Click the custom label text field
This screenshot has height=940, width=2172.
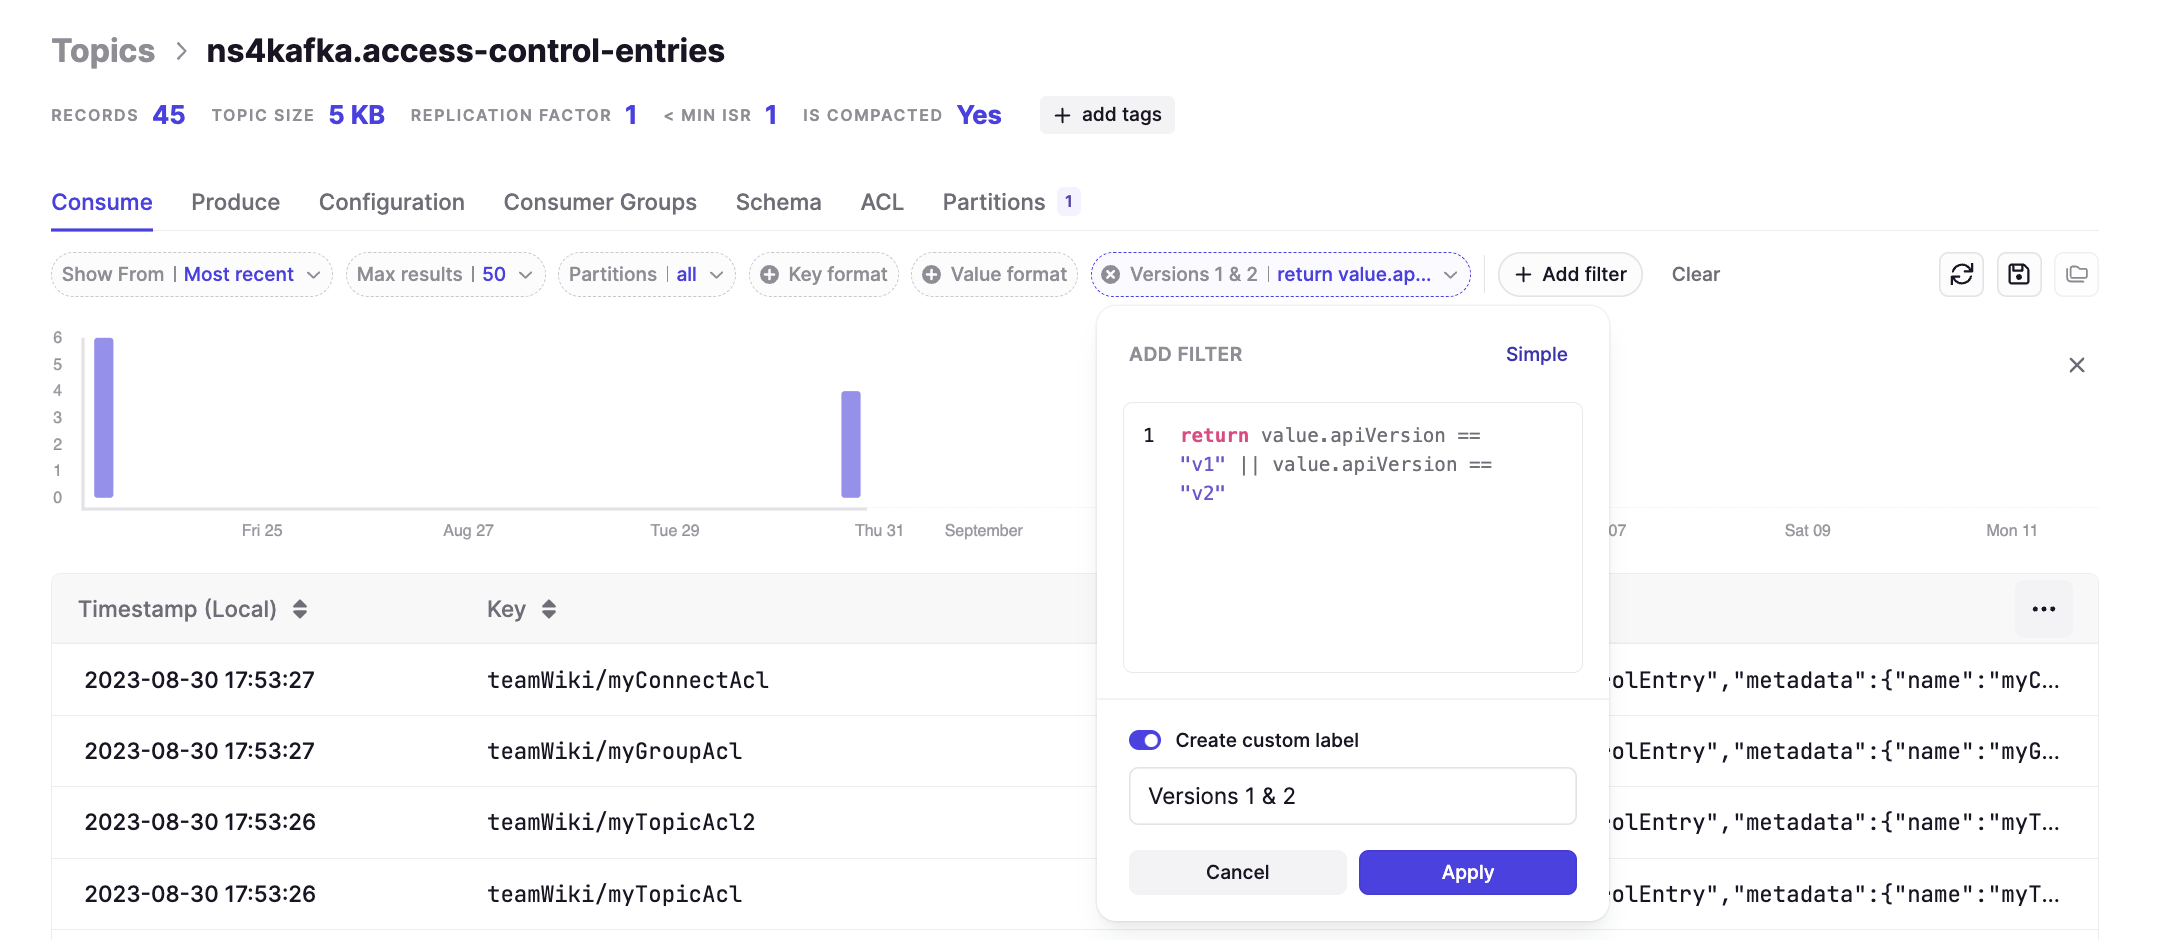[x=1352, y=796]
